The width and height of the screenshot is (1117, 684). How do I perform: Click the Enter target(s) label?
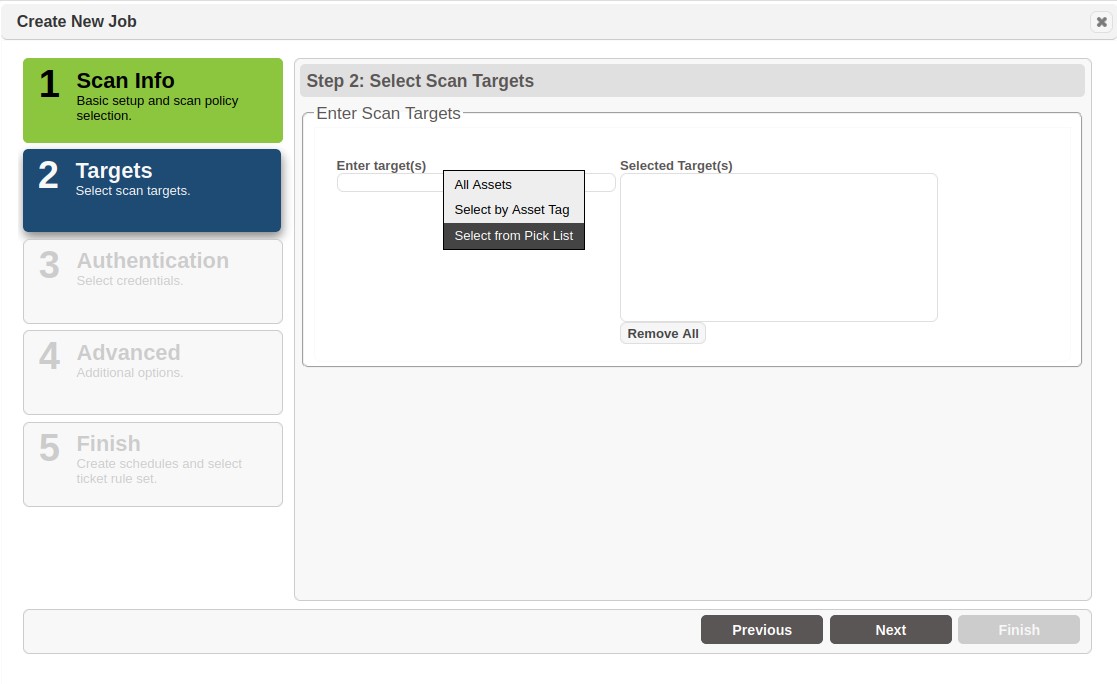(381, 166)
